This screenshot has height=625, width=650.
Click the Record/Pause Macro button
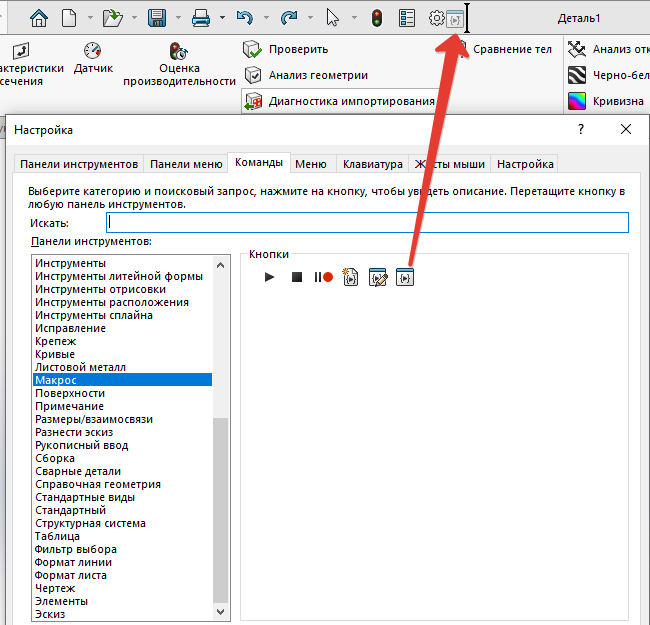point(324,277)
